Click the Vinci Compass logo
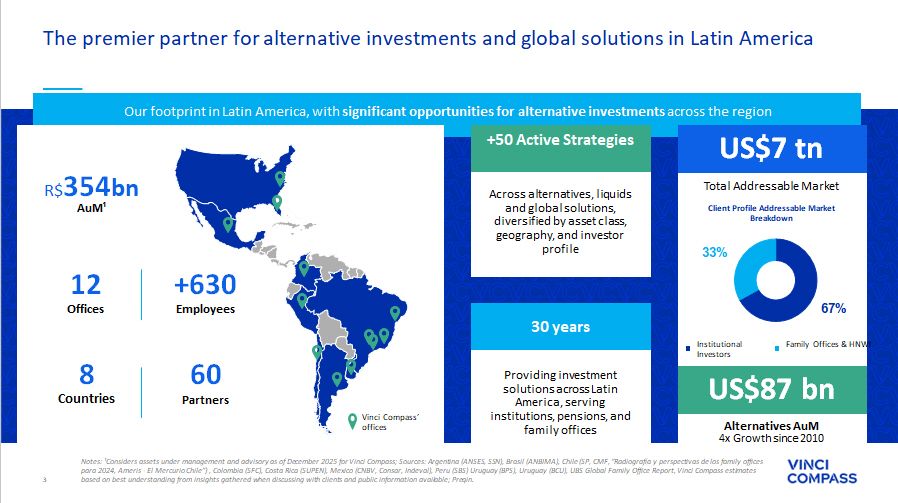Viewport: 898px width, 503px height. click(822, 469)
